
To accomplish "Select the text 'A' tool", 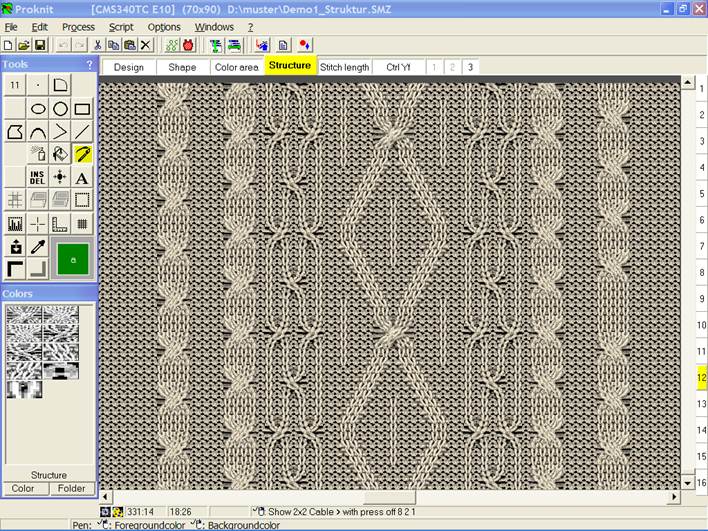I will tap(82, 177).
